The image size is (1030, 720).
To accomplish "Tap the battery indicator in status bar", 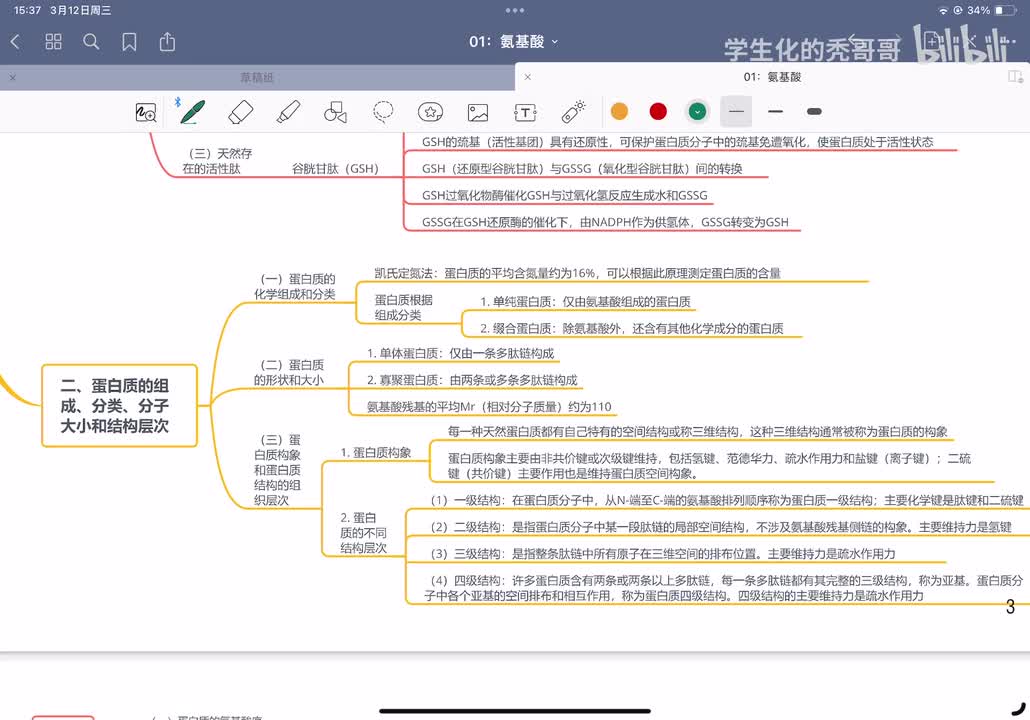I will click(1006, 11).
